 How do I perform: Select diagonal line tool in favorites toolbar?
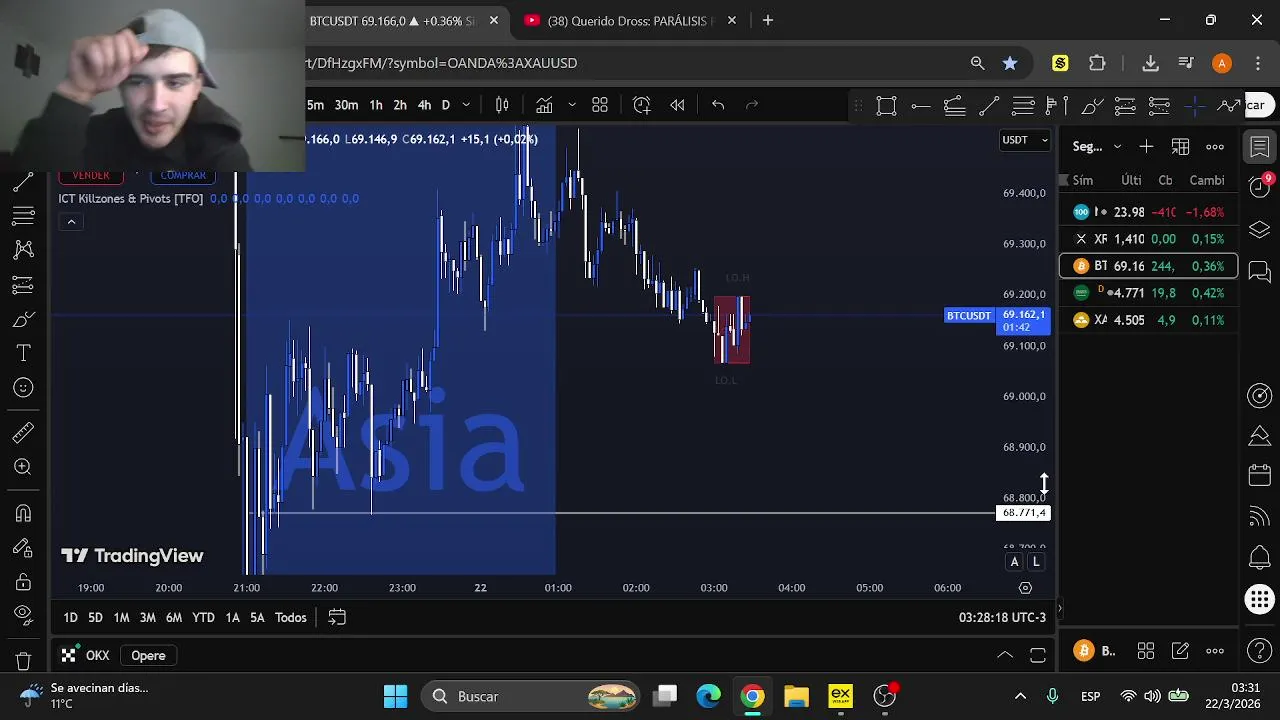tap(989, 105)
